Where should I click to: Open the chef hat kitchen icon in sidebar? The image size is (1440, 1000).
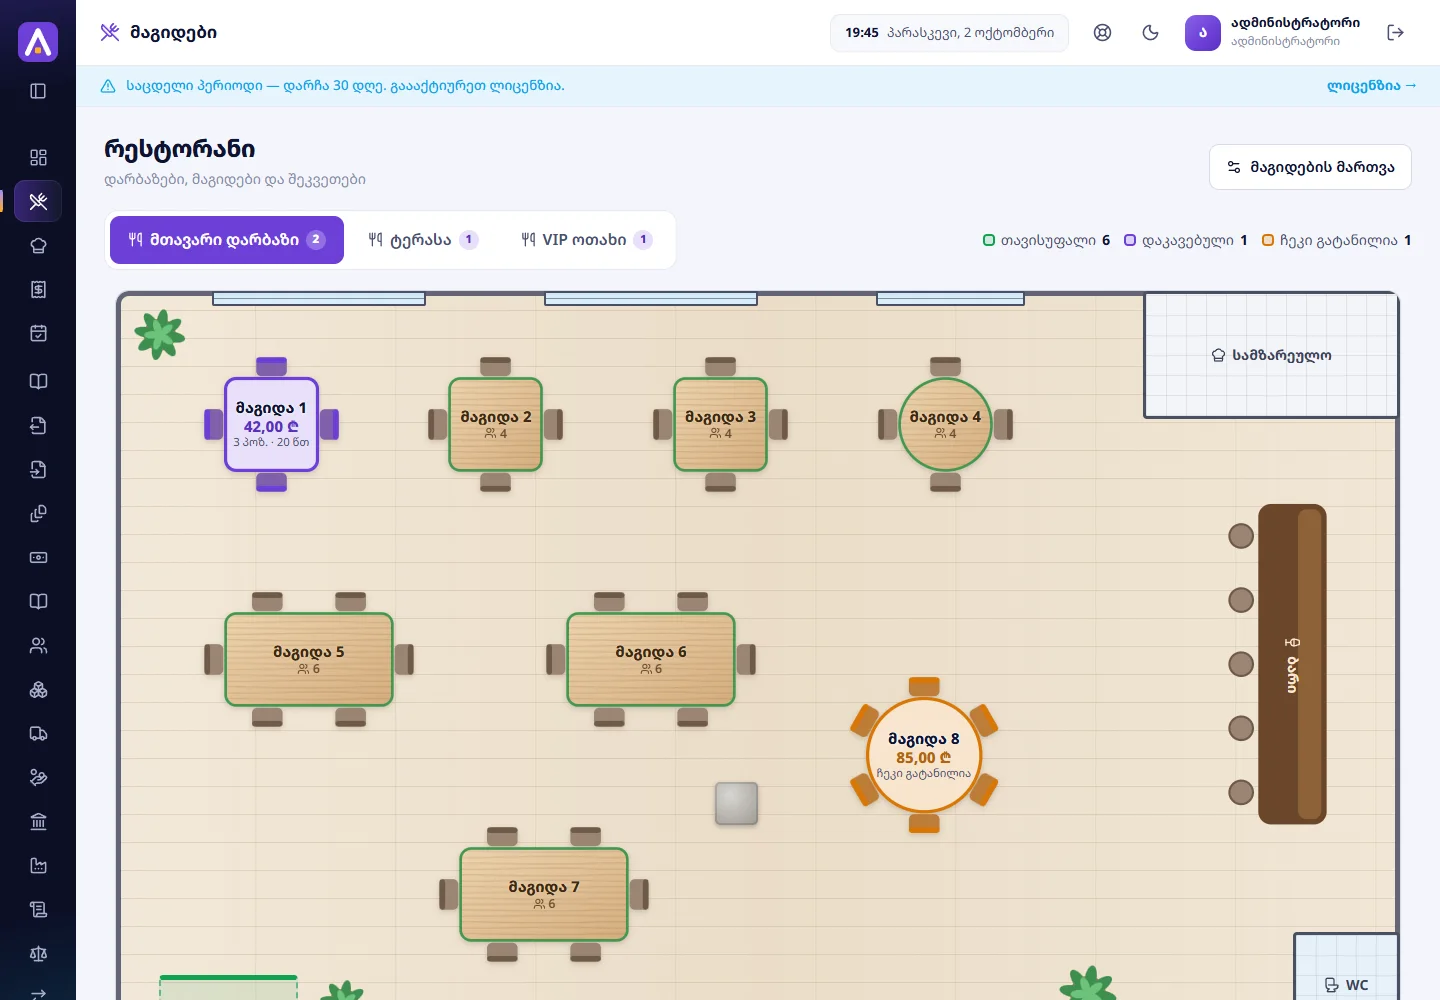pos(38,245)
